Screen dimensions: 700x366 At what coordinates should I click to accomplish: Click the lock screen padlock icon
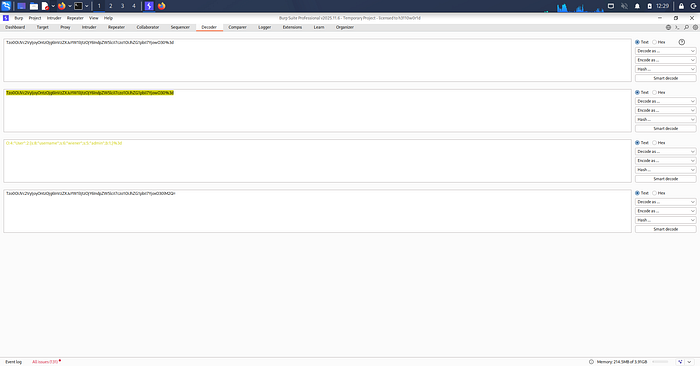(681, 6)
